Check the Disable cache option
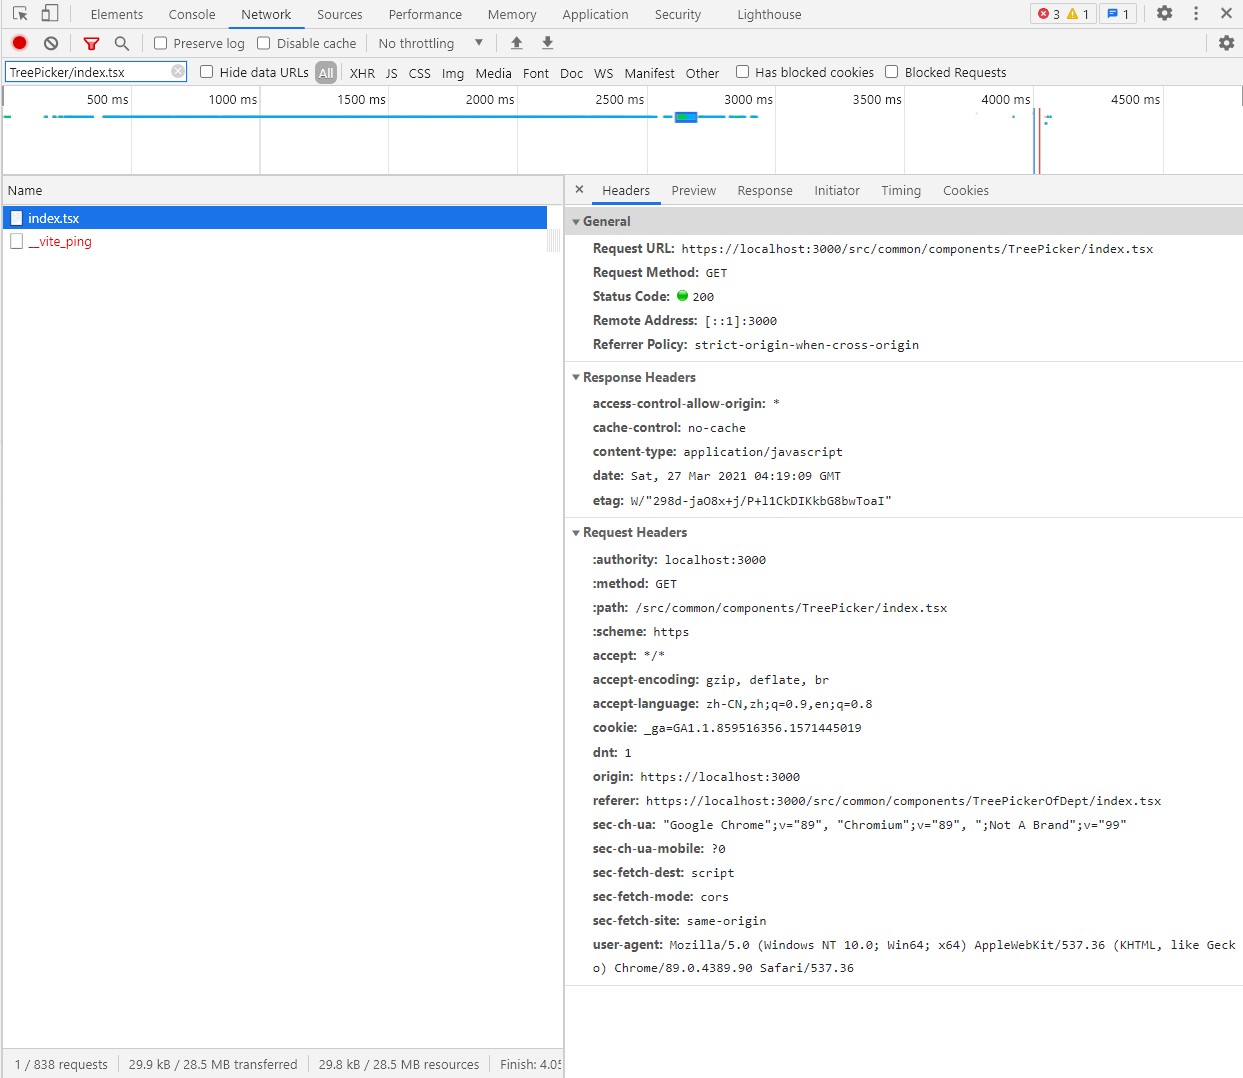The image size is (1243, 1078). point(264,43)
